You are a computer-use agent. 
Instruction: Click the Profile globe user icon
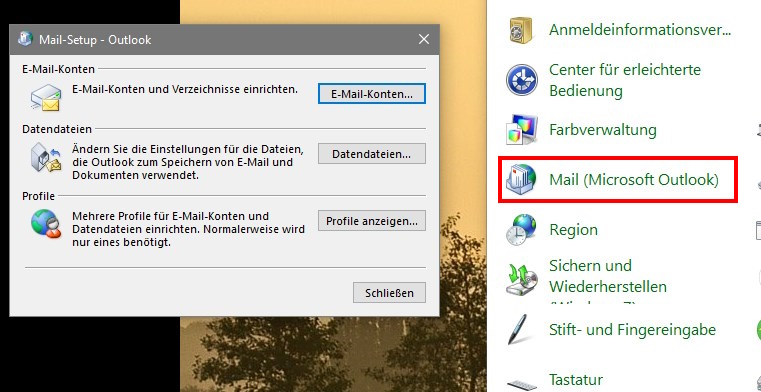[47, 224]
